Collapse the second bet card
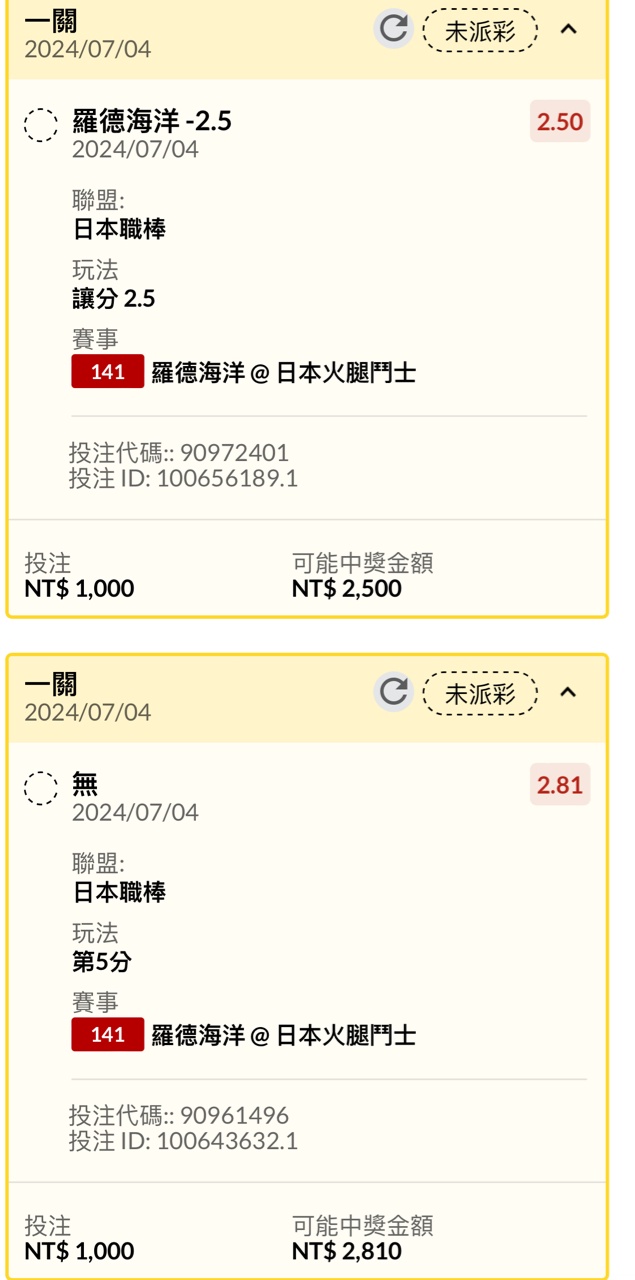Screen dimensions: 635x1280 568,692
